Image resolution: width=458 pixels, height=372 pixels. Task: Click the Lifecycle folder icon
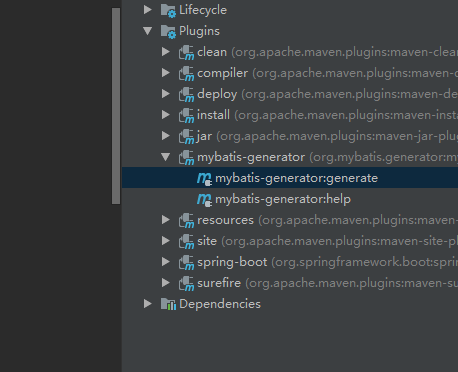point(168,10)
